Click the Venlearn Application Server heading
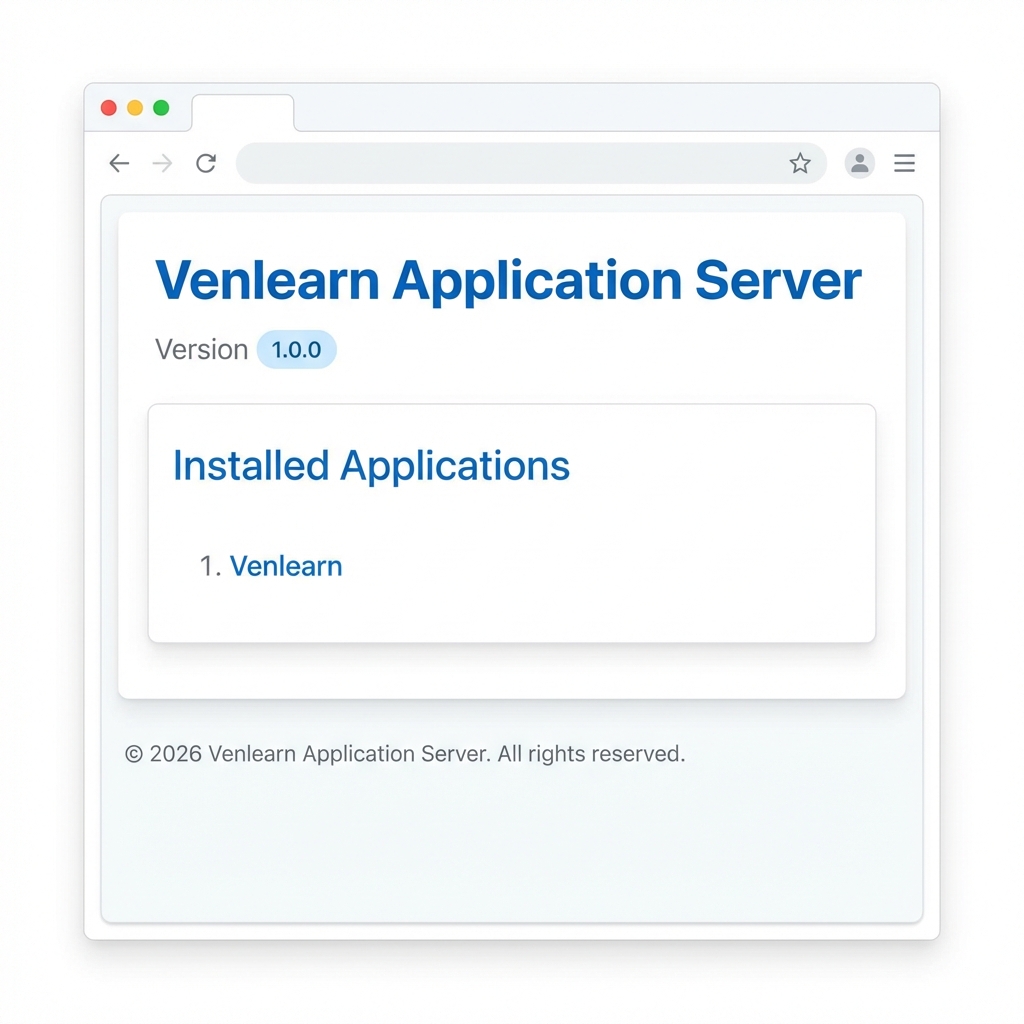Viewport: 1024px width, 1024px height. coord(508,281)
